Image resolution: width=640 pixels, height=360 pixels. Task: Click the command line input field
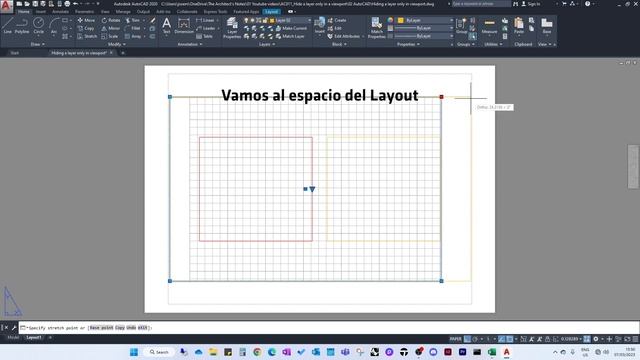click(x=329, y=328)
